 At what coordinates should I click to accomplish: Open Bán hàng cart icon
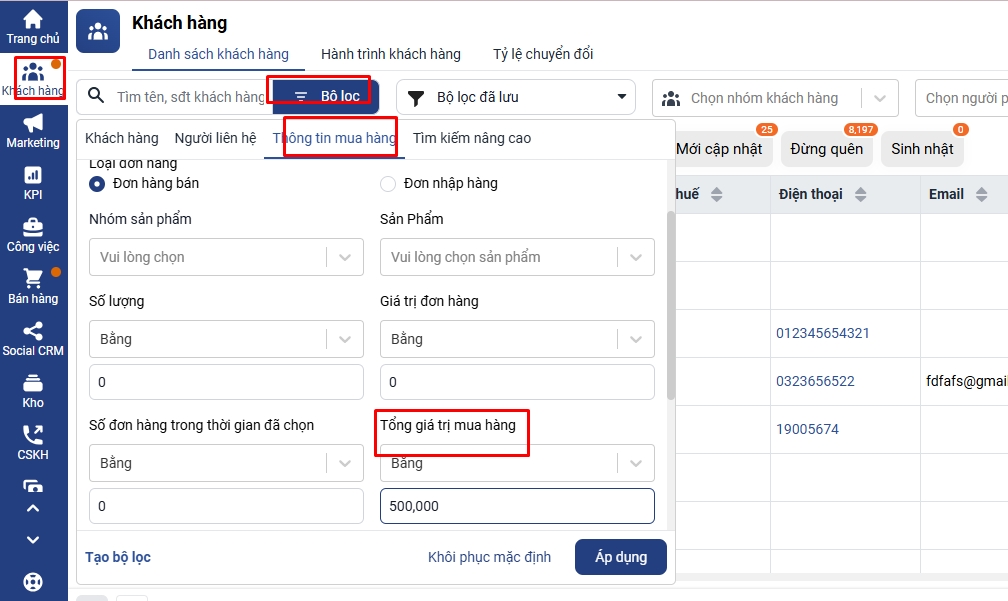click(x=33, y=280)
